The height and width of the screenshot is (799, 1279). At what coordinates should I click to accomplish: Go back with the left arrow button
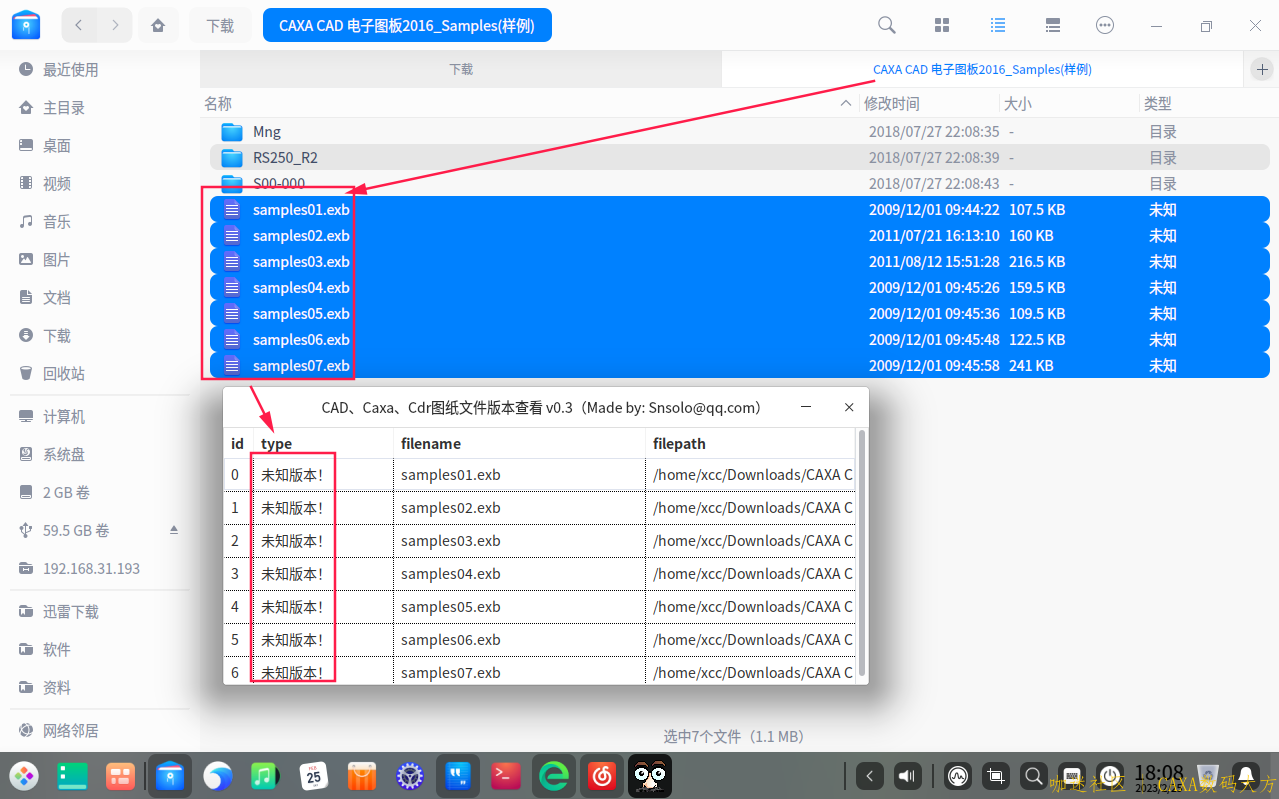79,26
